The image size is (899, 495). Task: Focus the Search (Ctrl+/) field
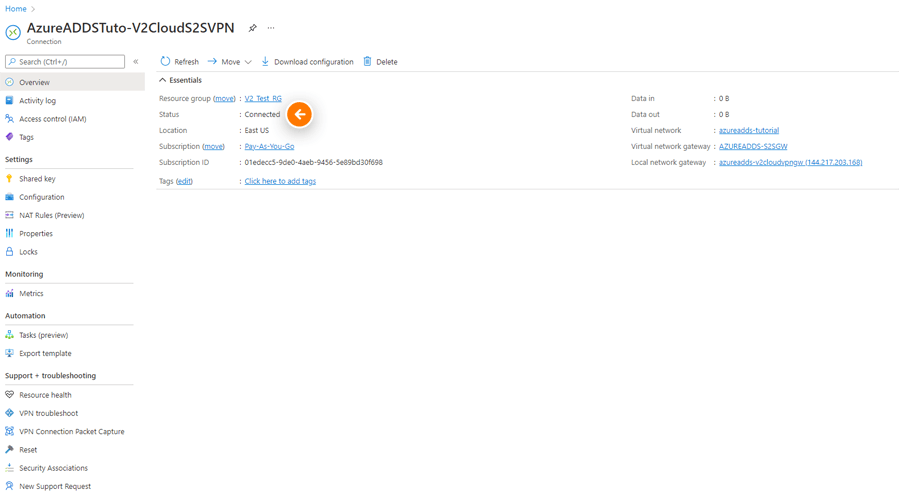point(65,61)
